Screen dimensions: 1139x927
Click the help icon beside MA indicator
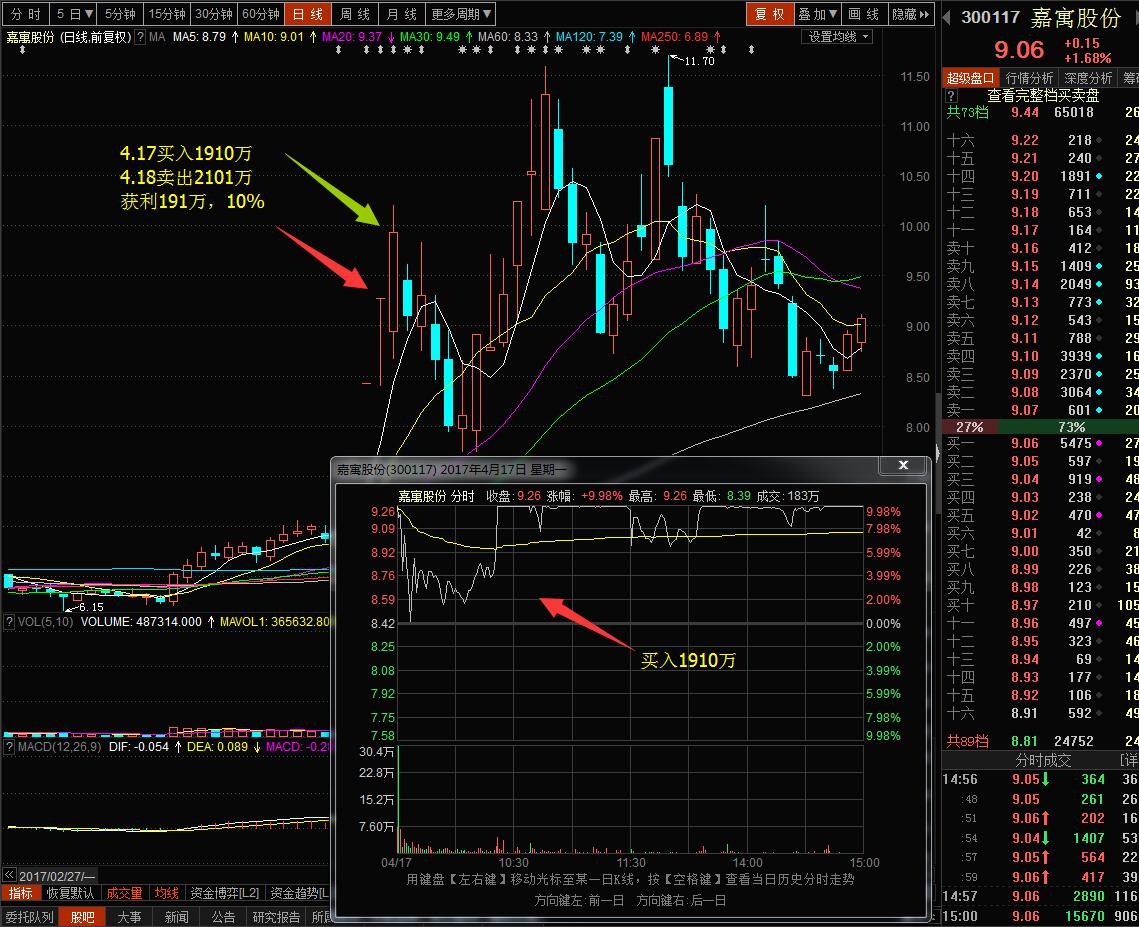tap(141, 37)
